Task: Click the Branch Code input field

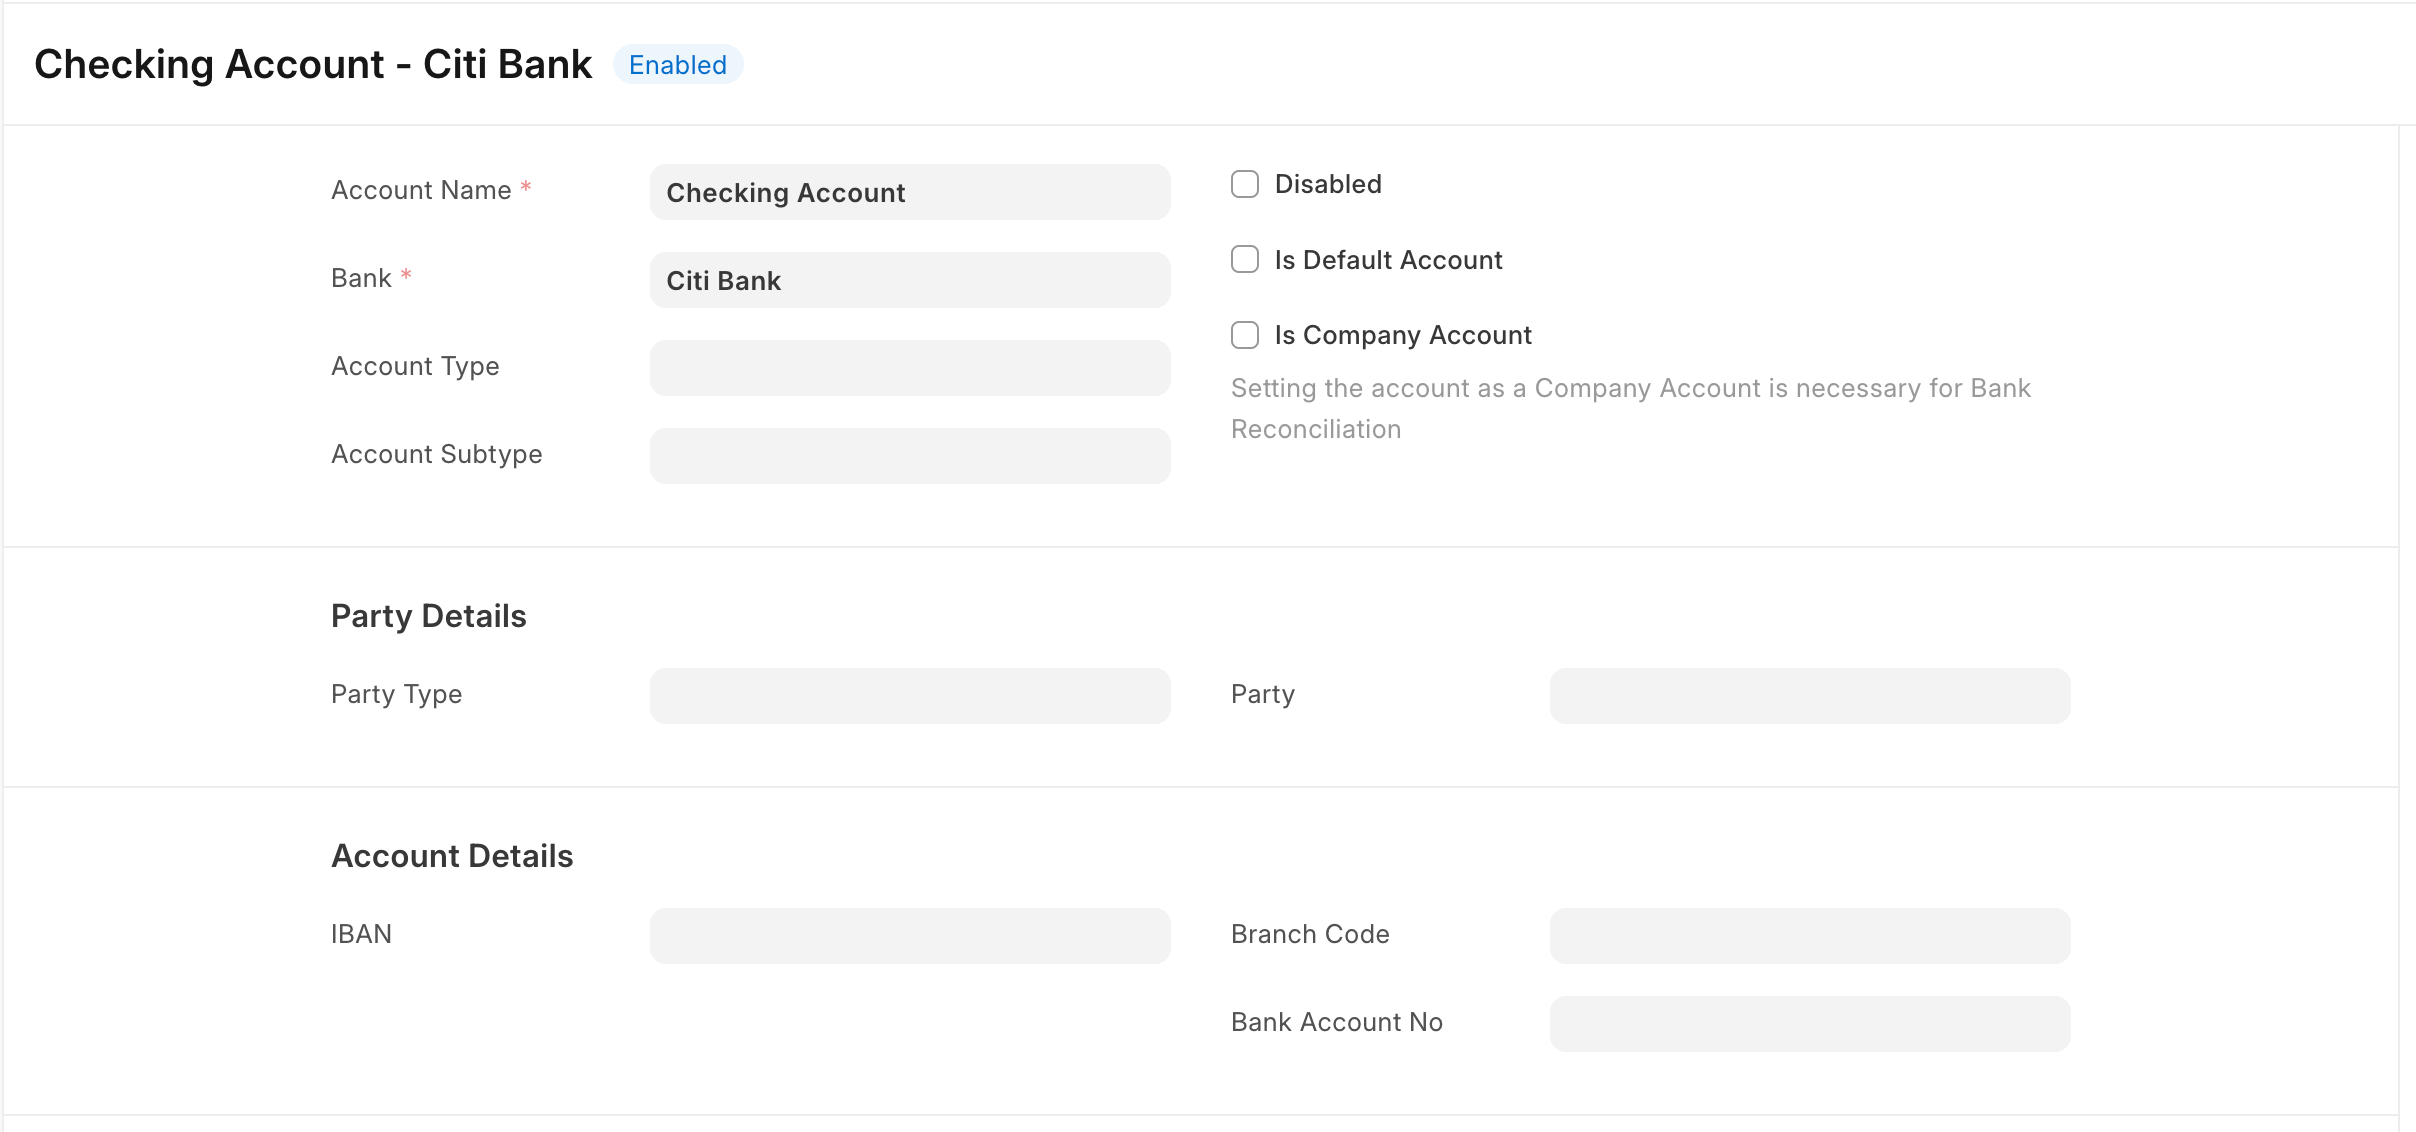Action: tap(1809, 936)
